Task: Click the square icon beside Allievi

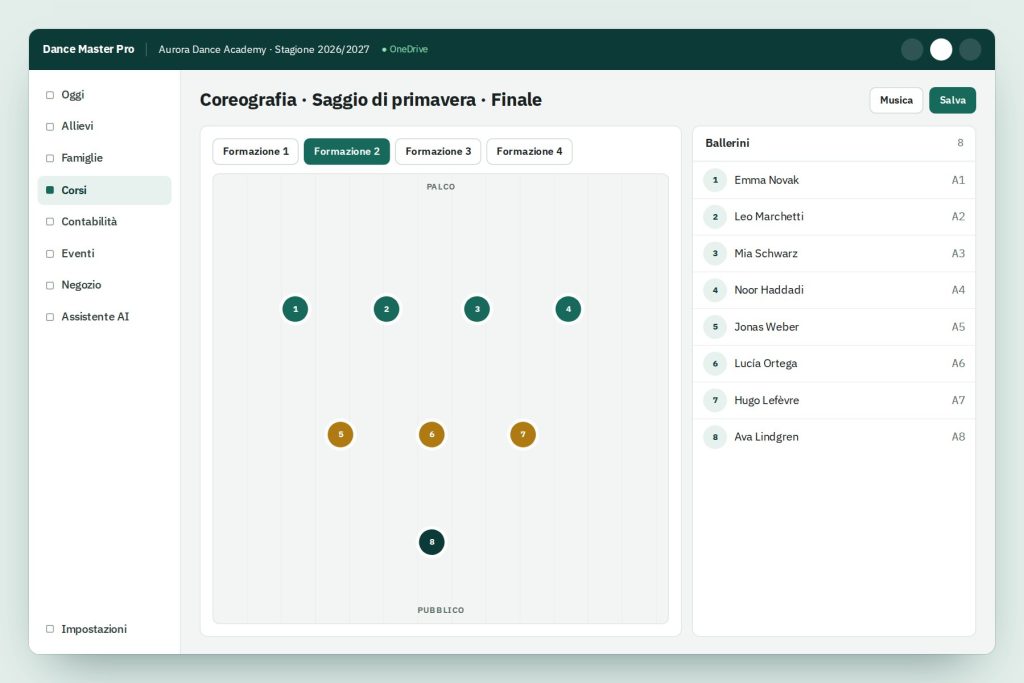Action: coord(50,127)
